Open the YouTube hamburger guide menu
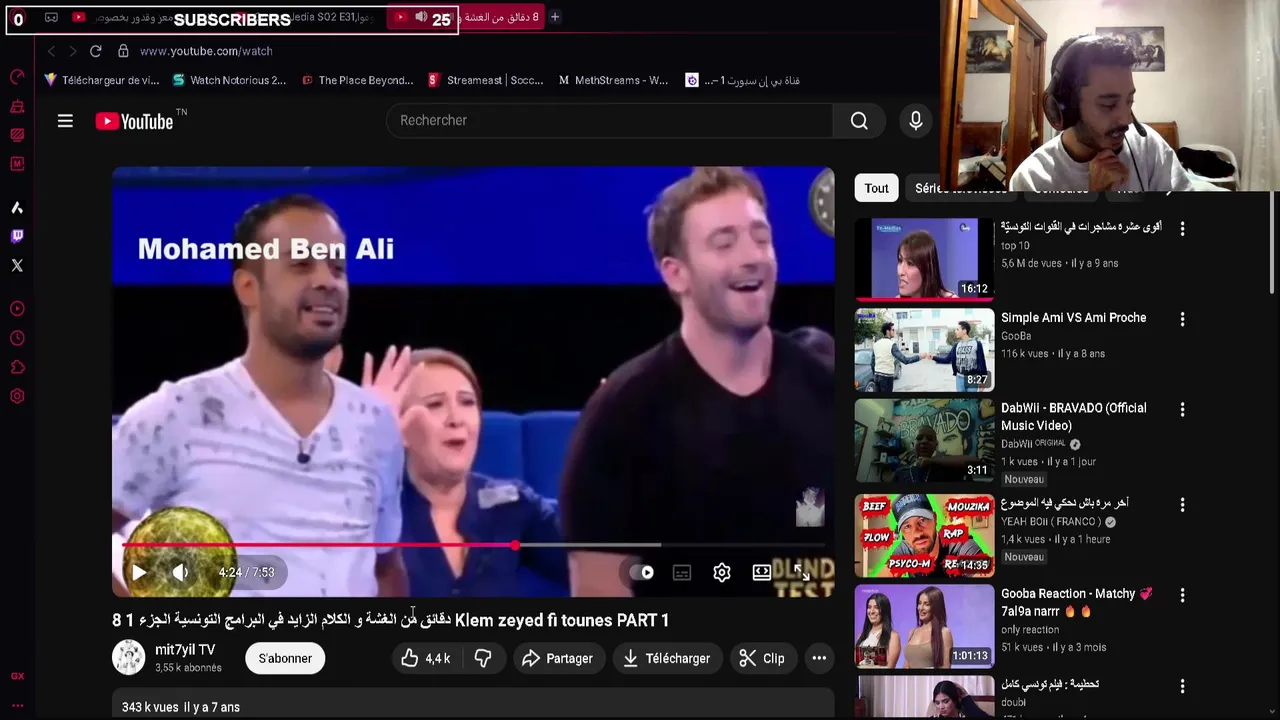This screenshot has width=1280, height=720. click(65, 121)
